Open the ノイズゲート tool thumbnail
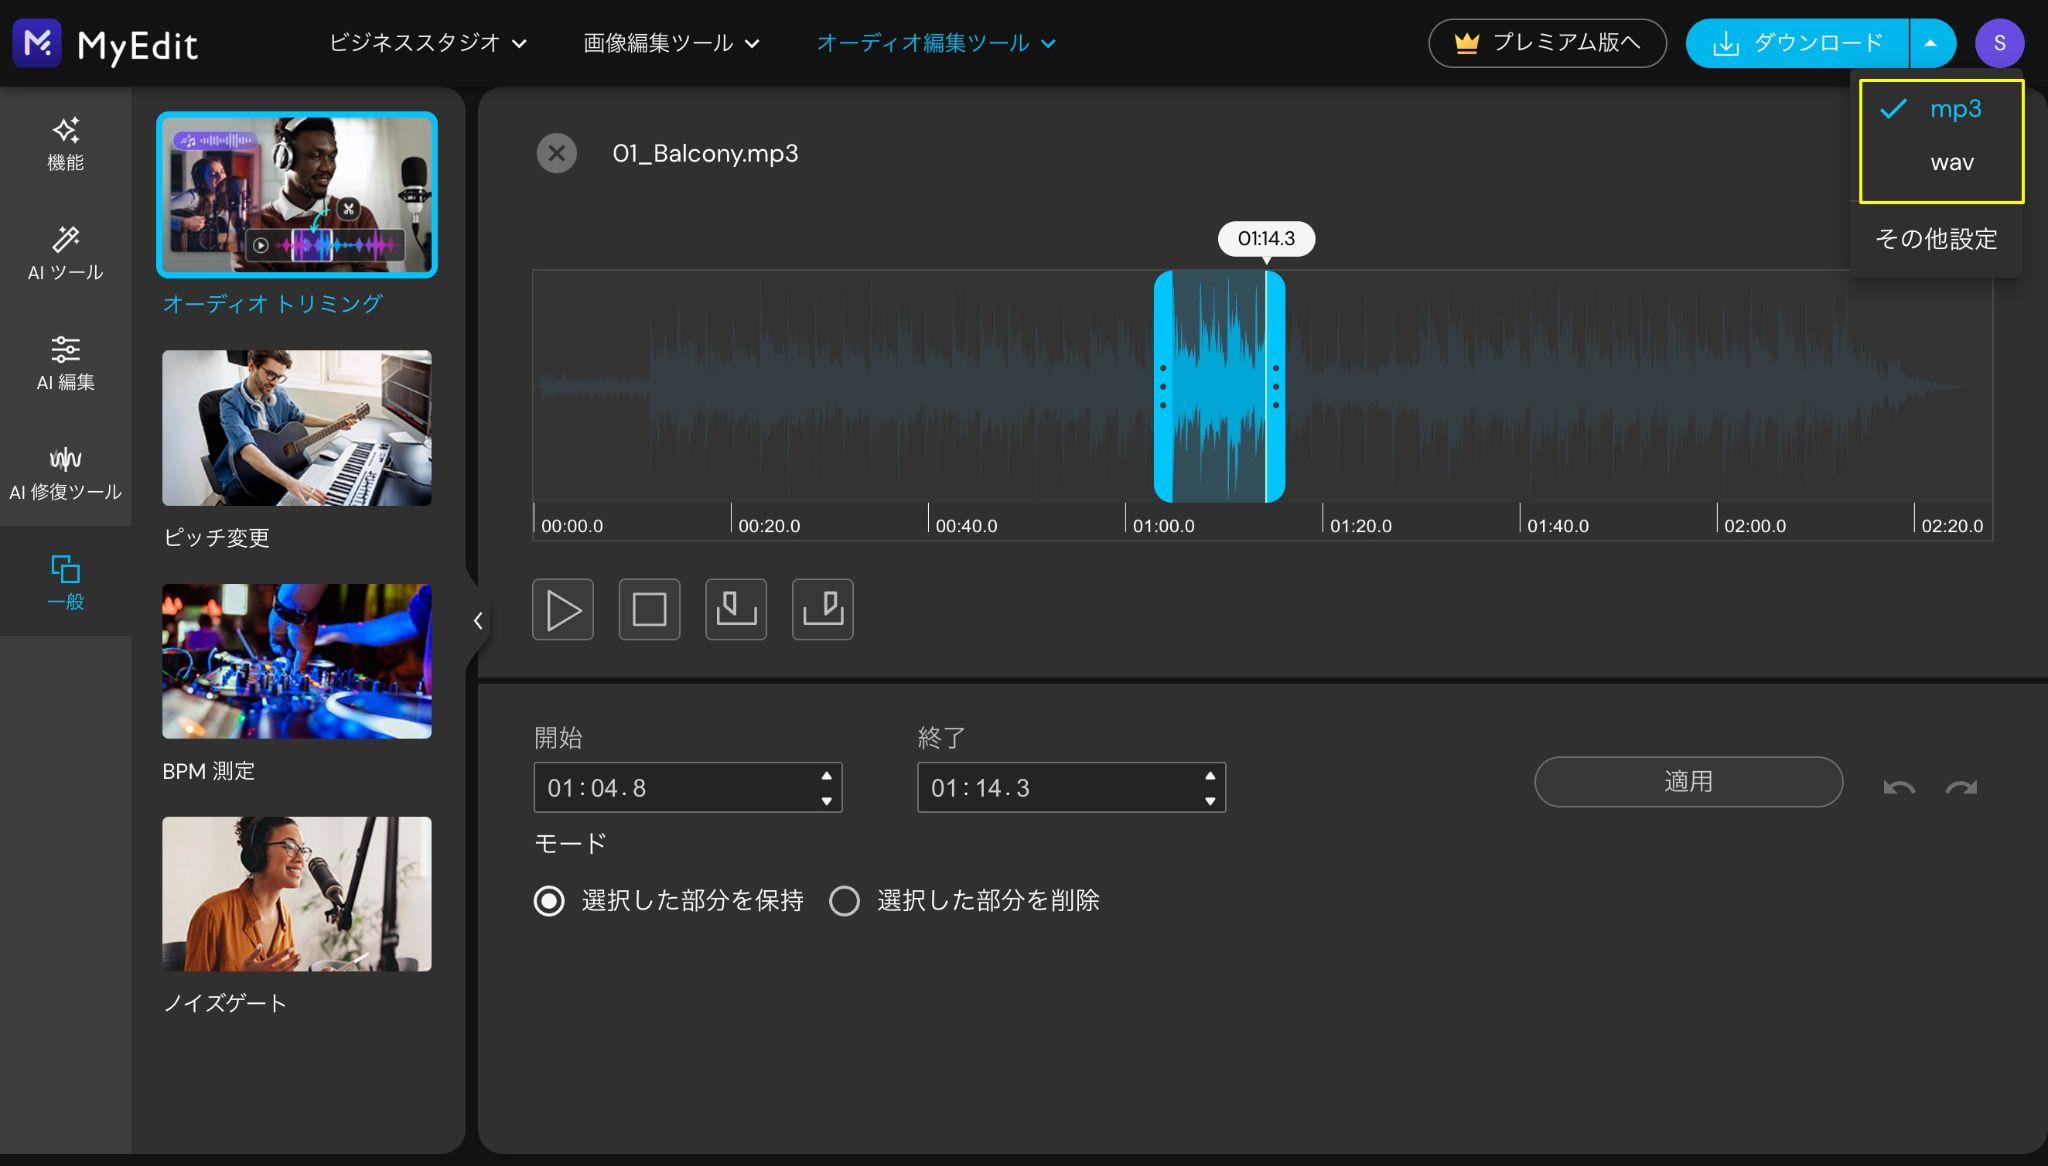The image size is (2048, 1166). [x=297, y=894]
